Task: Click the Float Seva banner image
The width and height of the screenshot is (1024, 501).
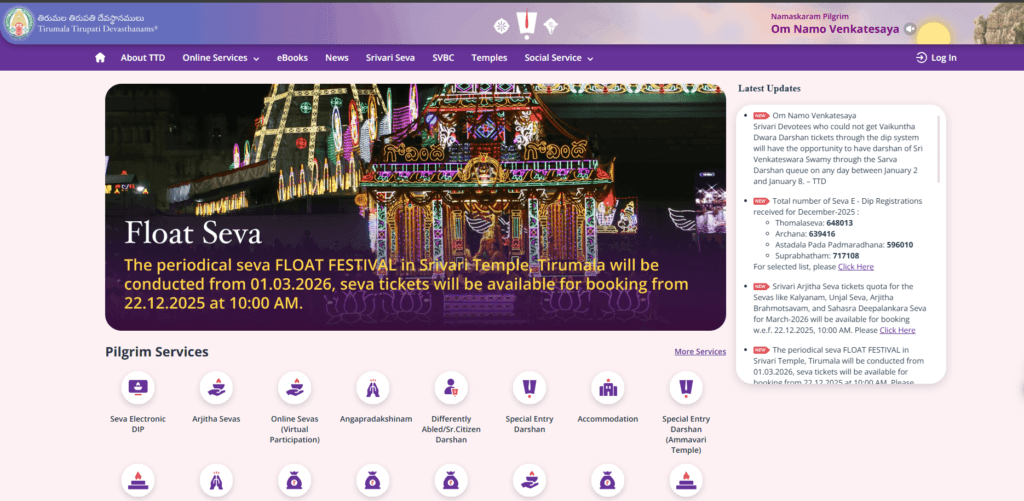Action: click(x=415, y=207)
